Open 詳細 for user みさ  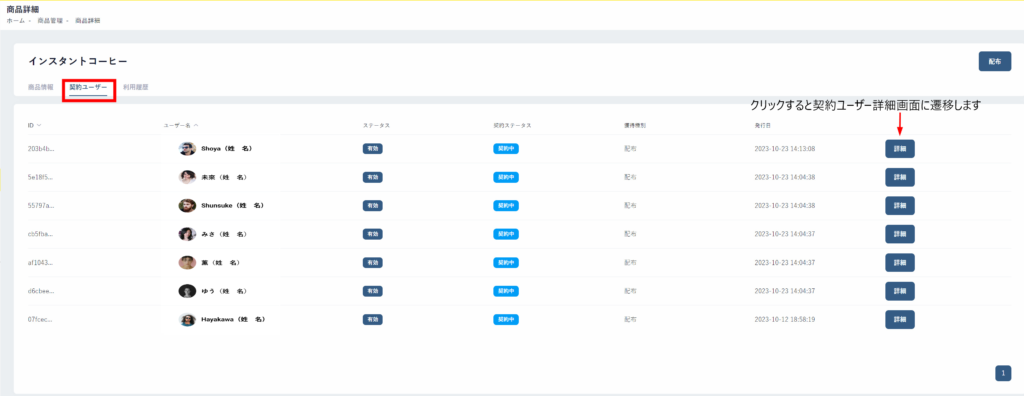900,234
